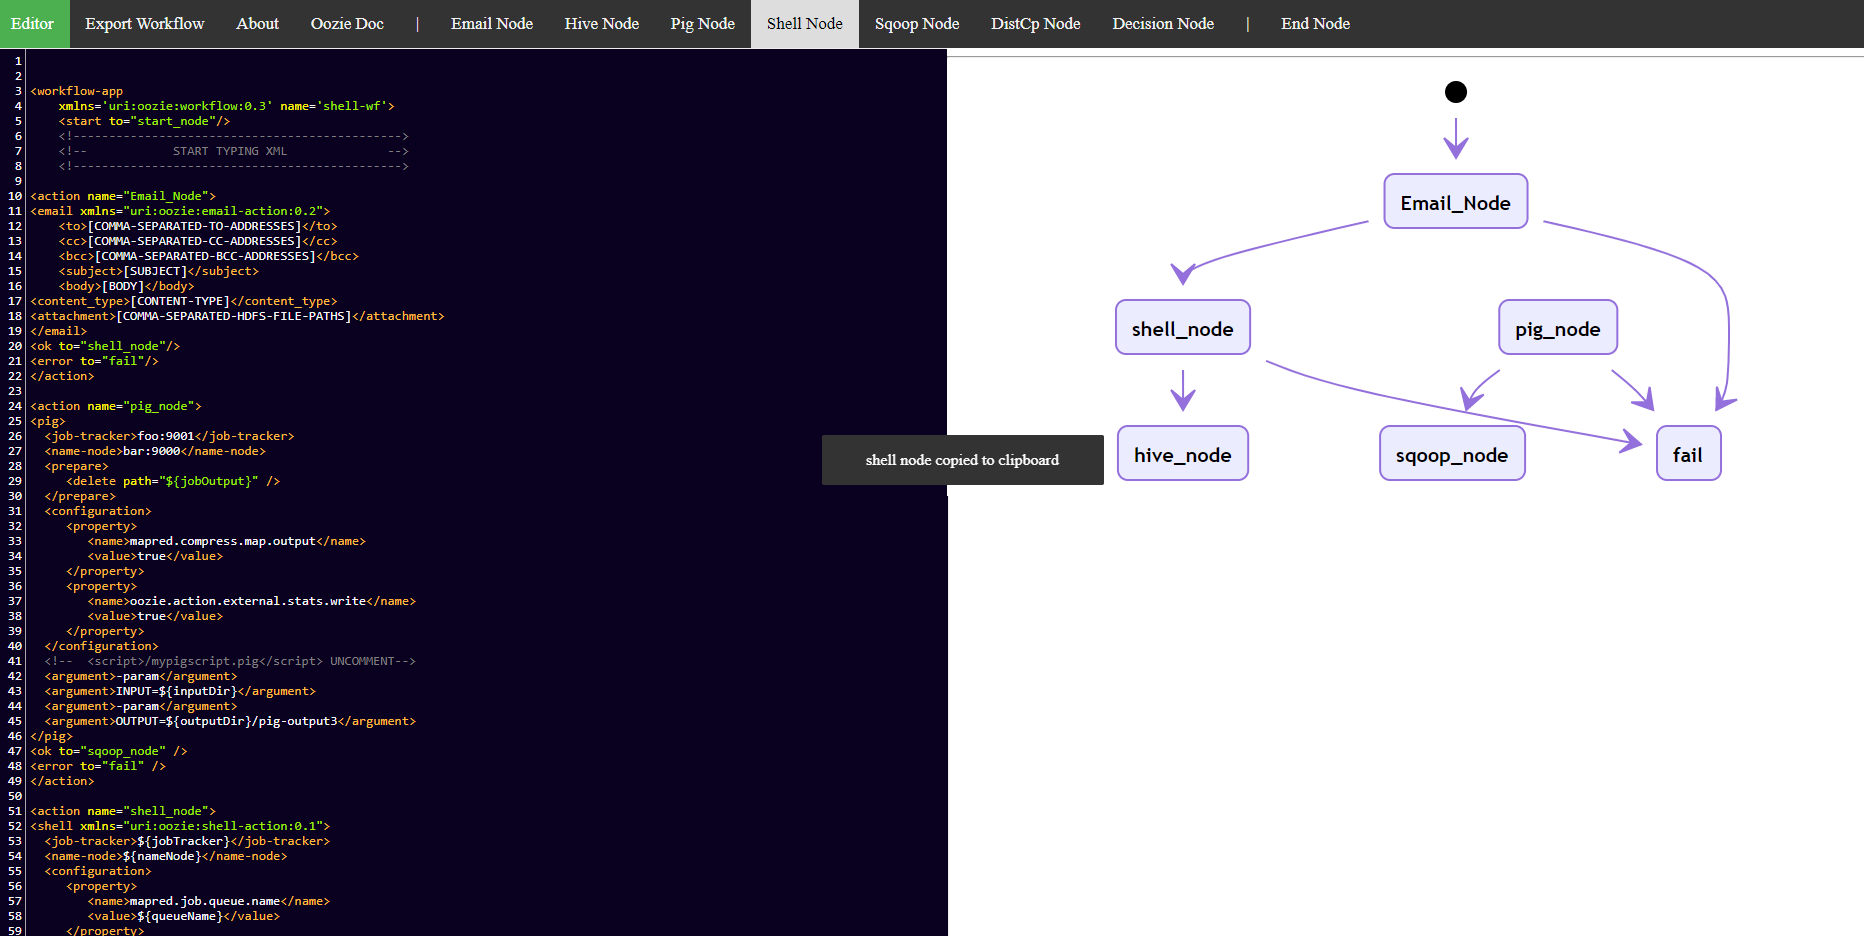This screenshot has width=1864, height=936.
Task: Click the attachment HDFS-FILE-PATHS line
Action: pos(237,316)
